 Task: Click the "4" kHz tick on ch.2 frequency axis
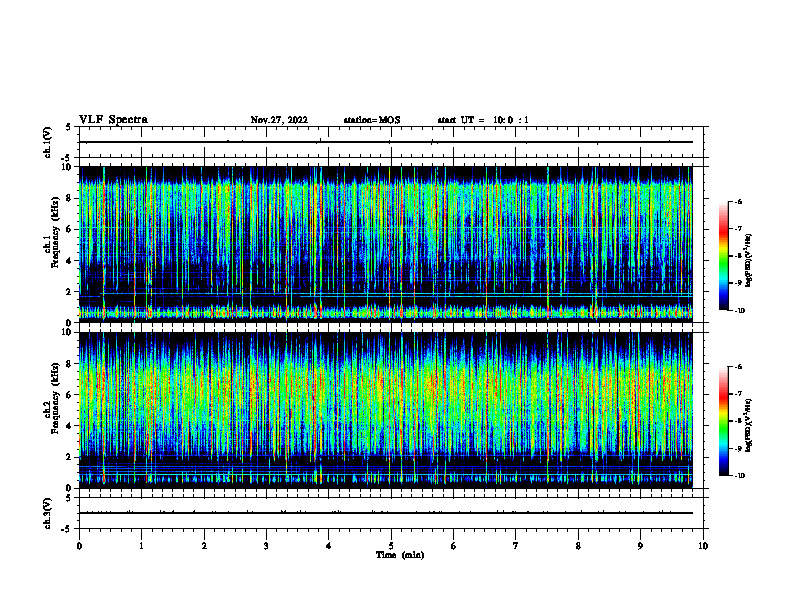pyautogui.click(x=69, y=426)
